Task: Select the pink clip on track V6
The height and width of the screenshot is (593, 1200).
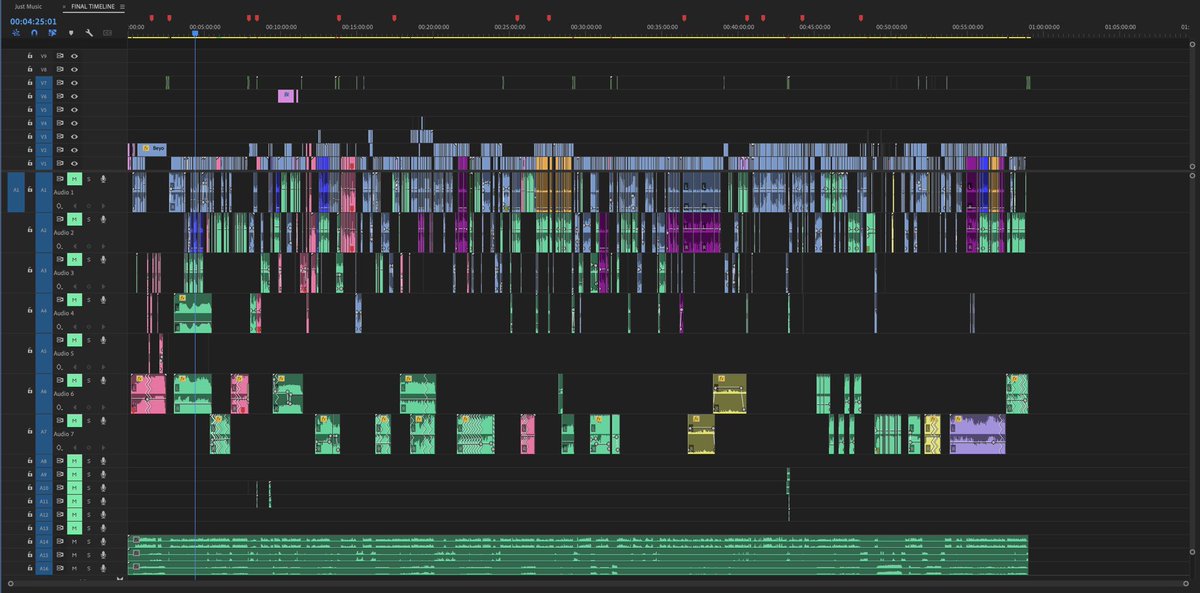Action: click(x=288, y=96)
